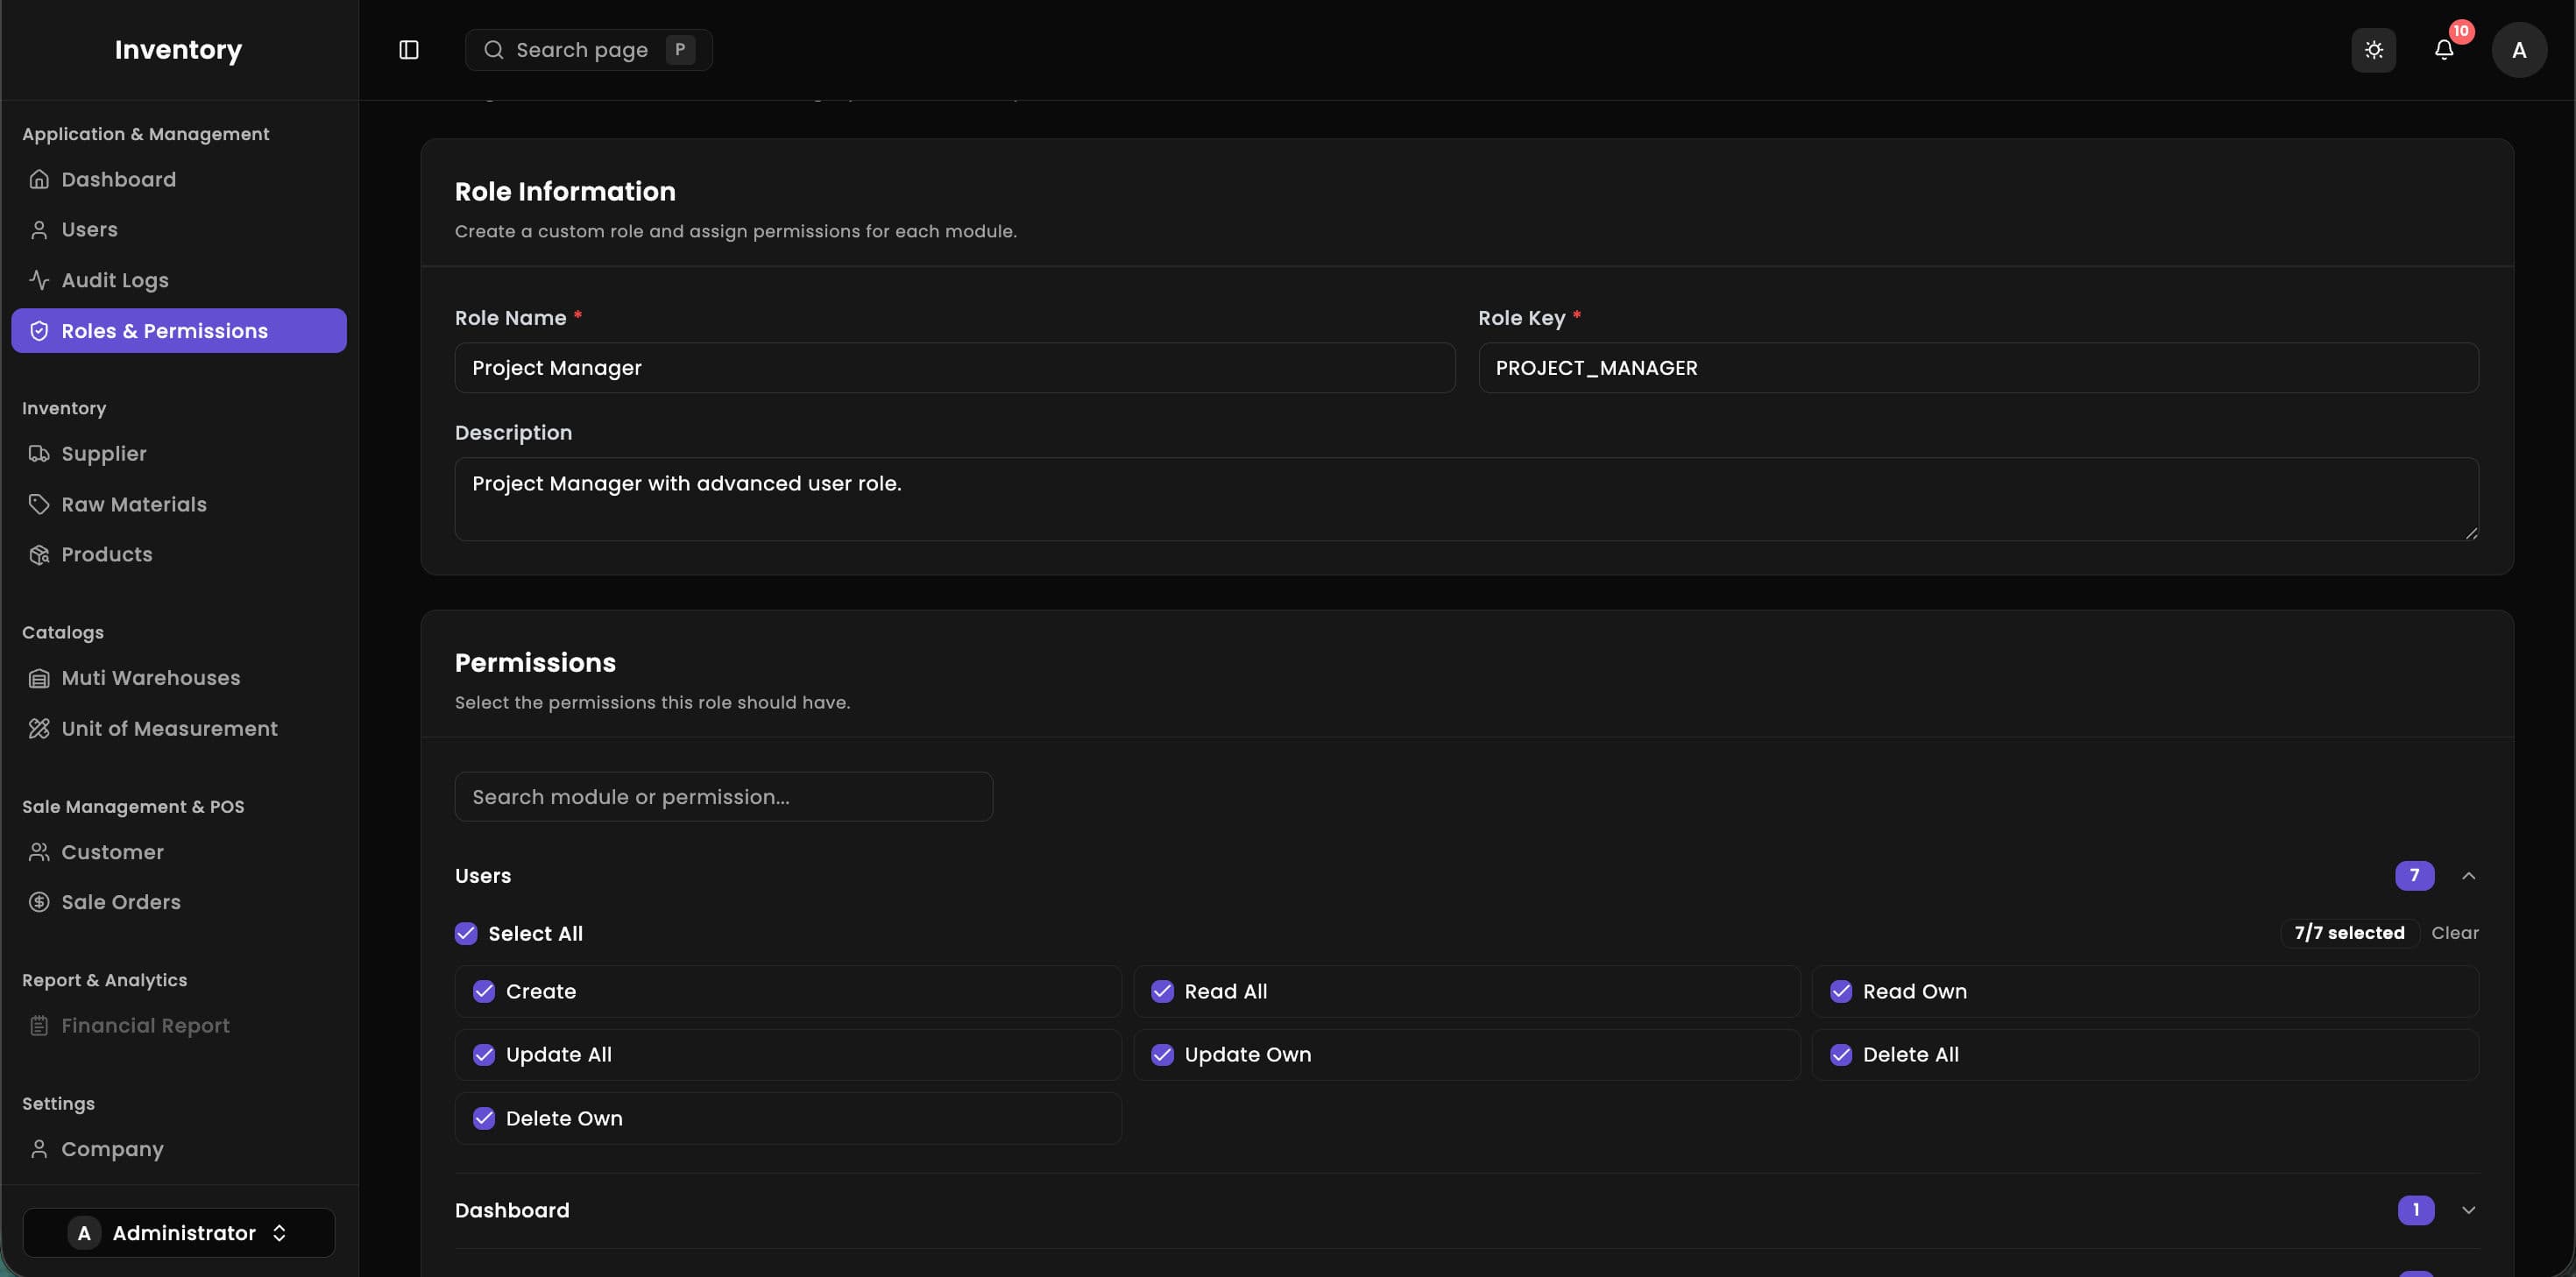The width and height of the screenshot is (2576, 1277).
Task: Uncheck the Read Own permission checkbox
Action: (x=1841, y=992)
